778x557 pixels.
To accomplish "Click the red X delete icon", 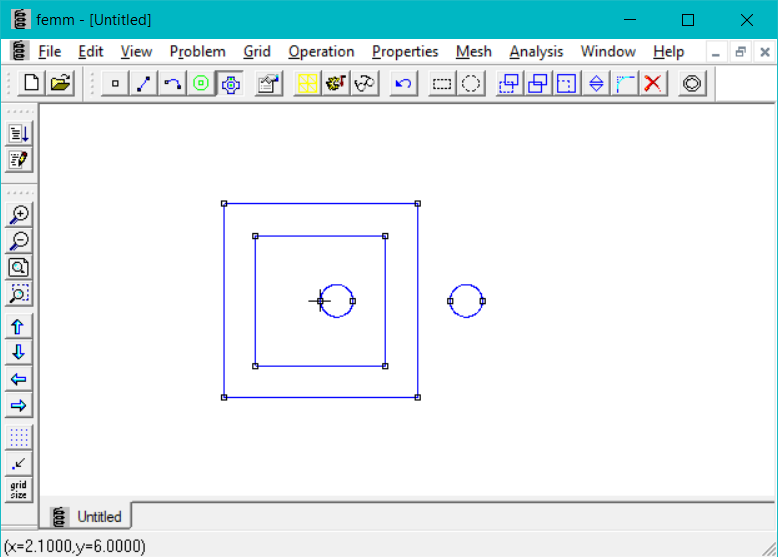I will point(653,84).
